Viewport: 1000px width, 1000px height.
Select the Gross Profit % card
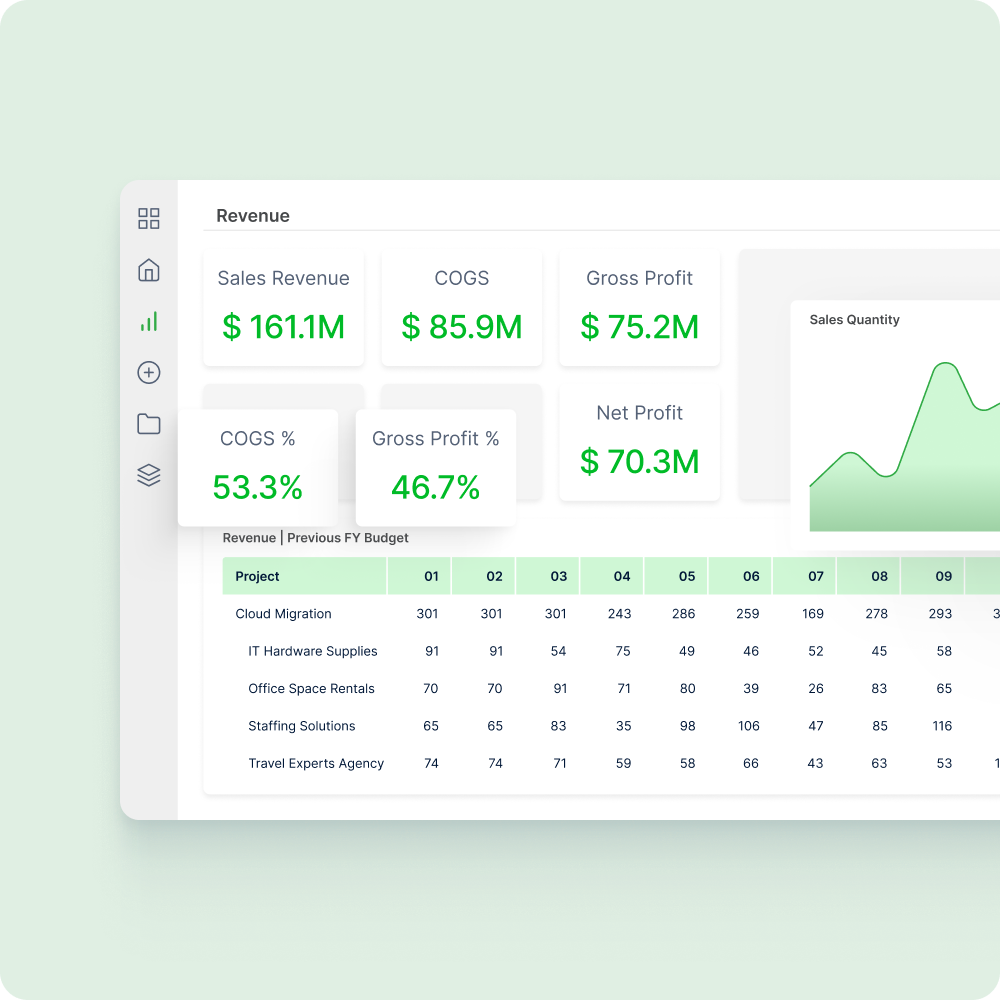(435, 467)
